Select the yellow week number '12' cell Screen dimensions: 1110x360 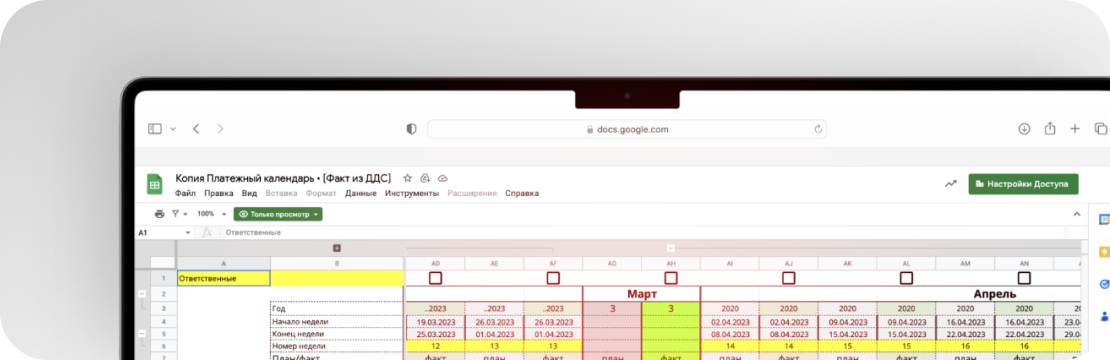pos(435,347)
